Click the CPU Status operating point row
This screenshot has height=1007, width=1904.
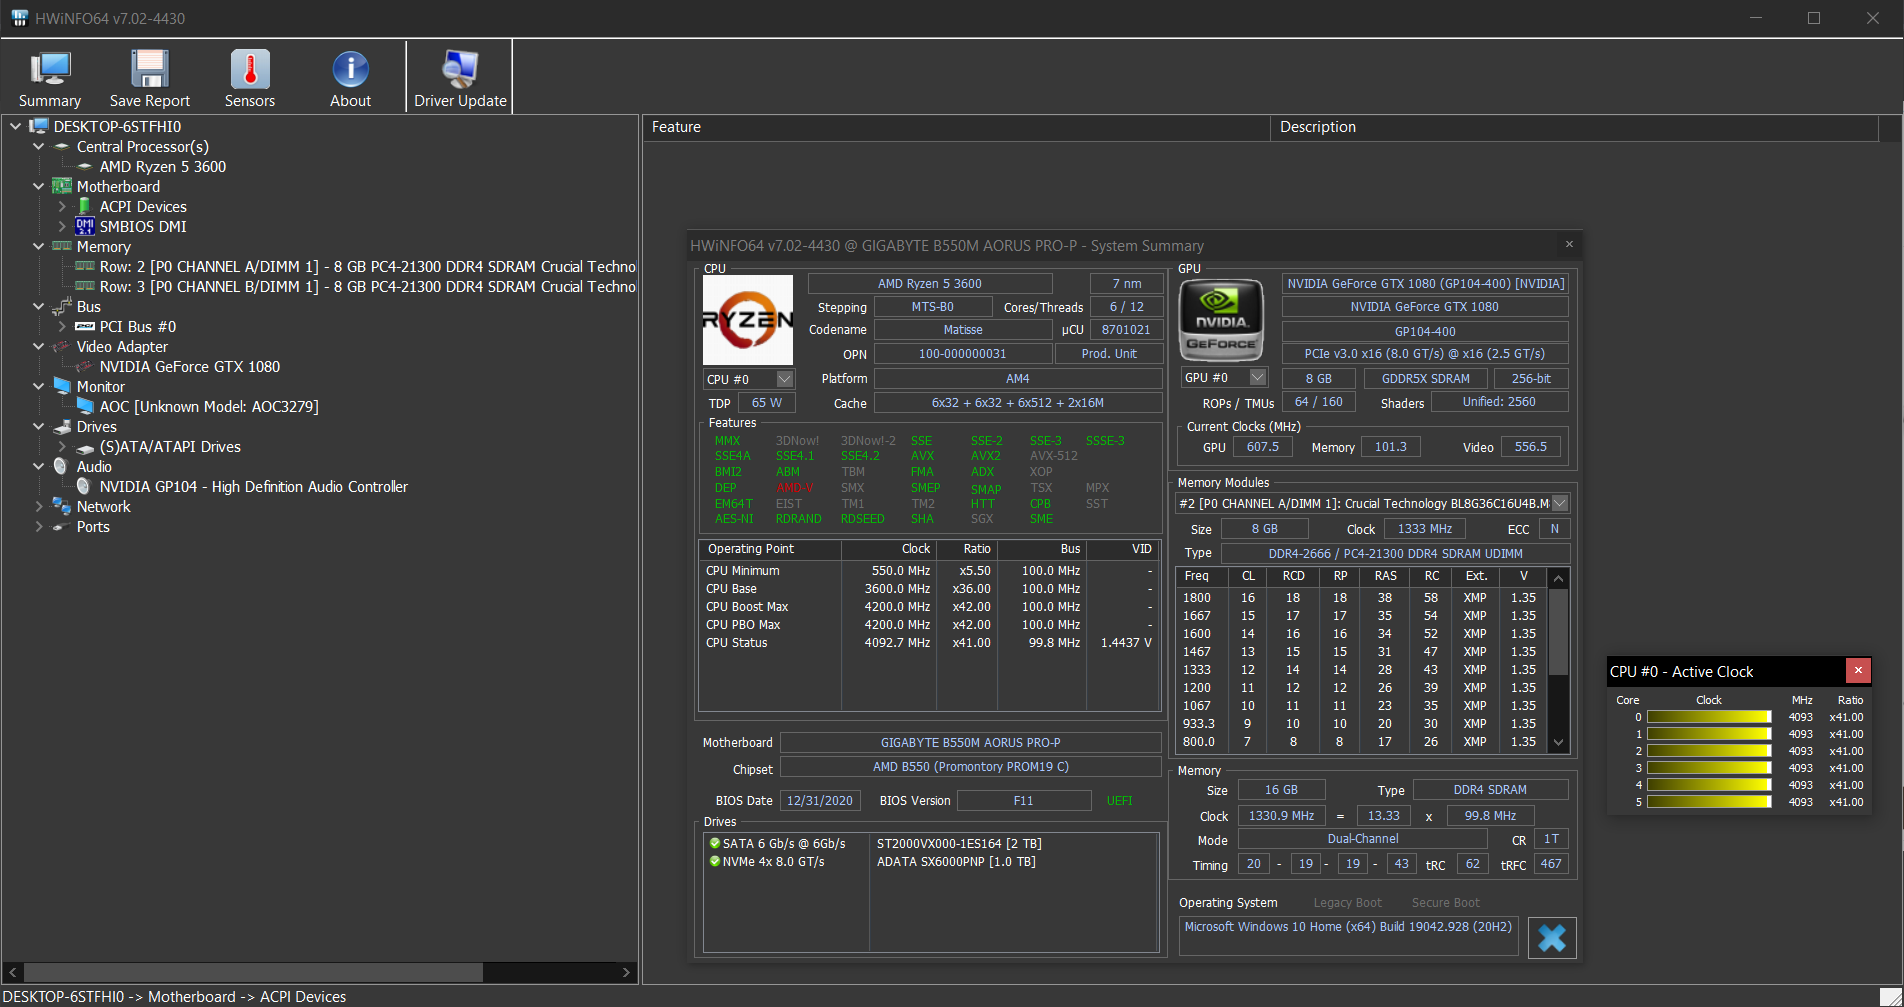[929, 643]
